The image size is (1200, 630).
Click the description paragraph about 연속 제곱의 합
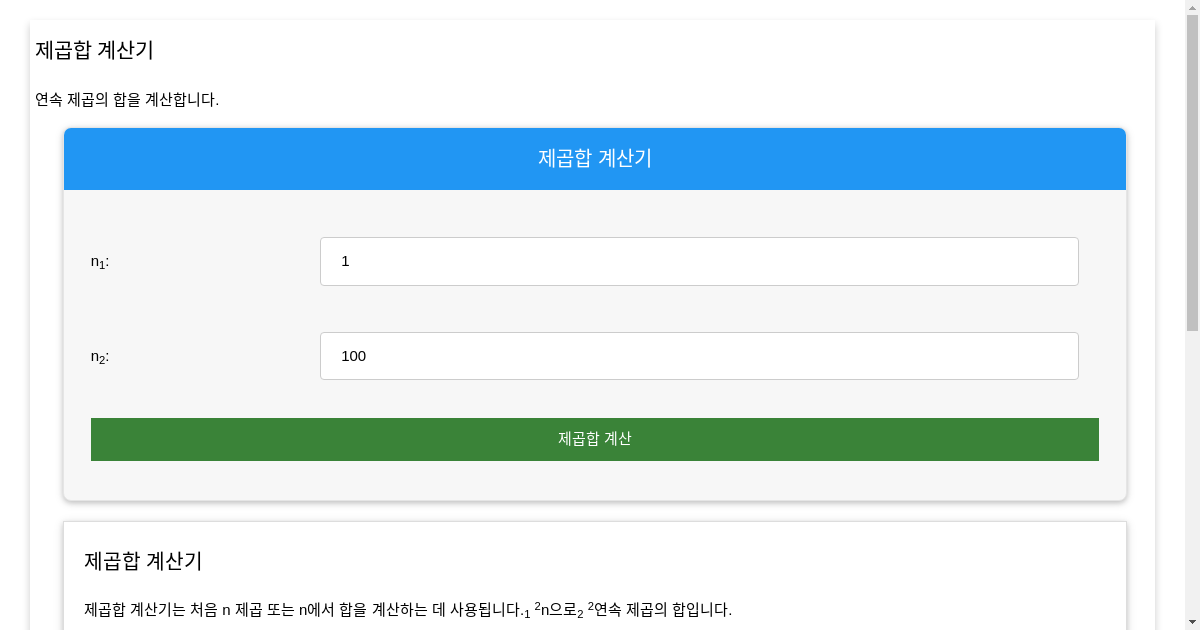pos(408,609)
